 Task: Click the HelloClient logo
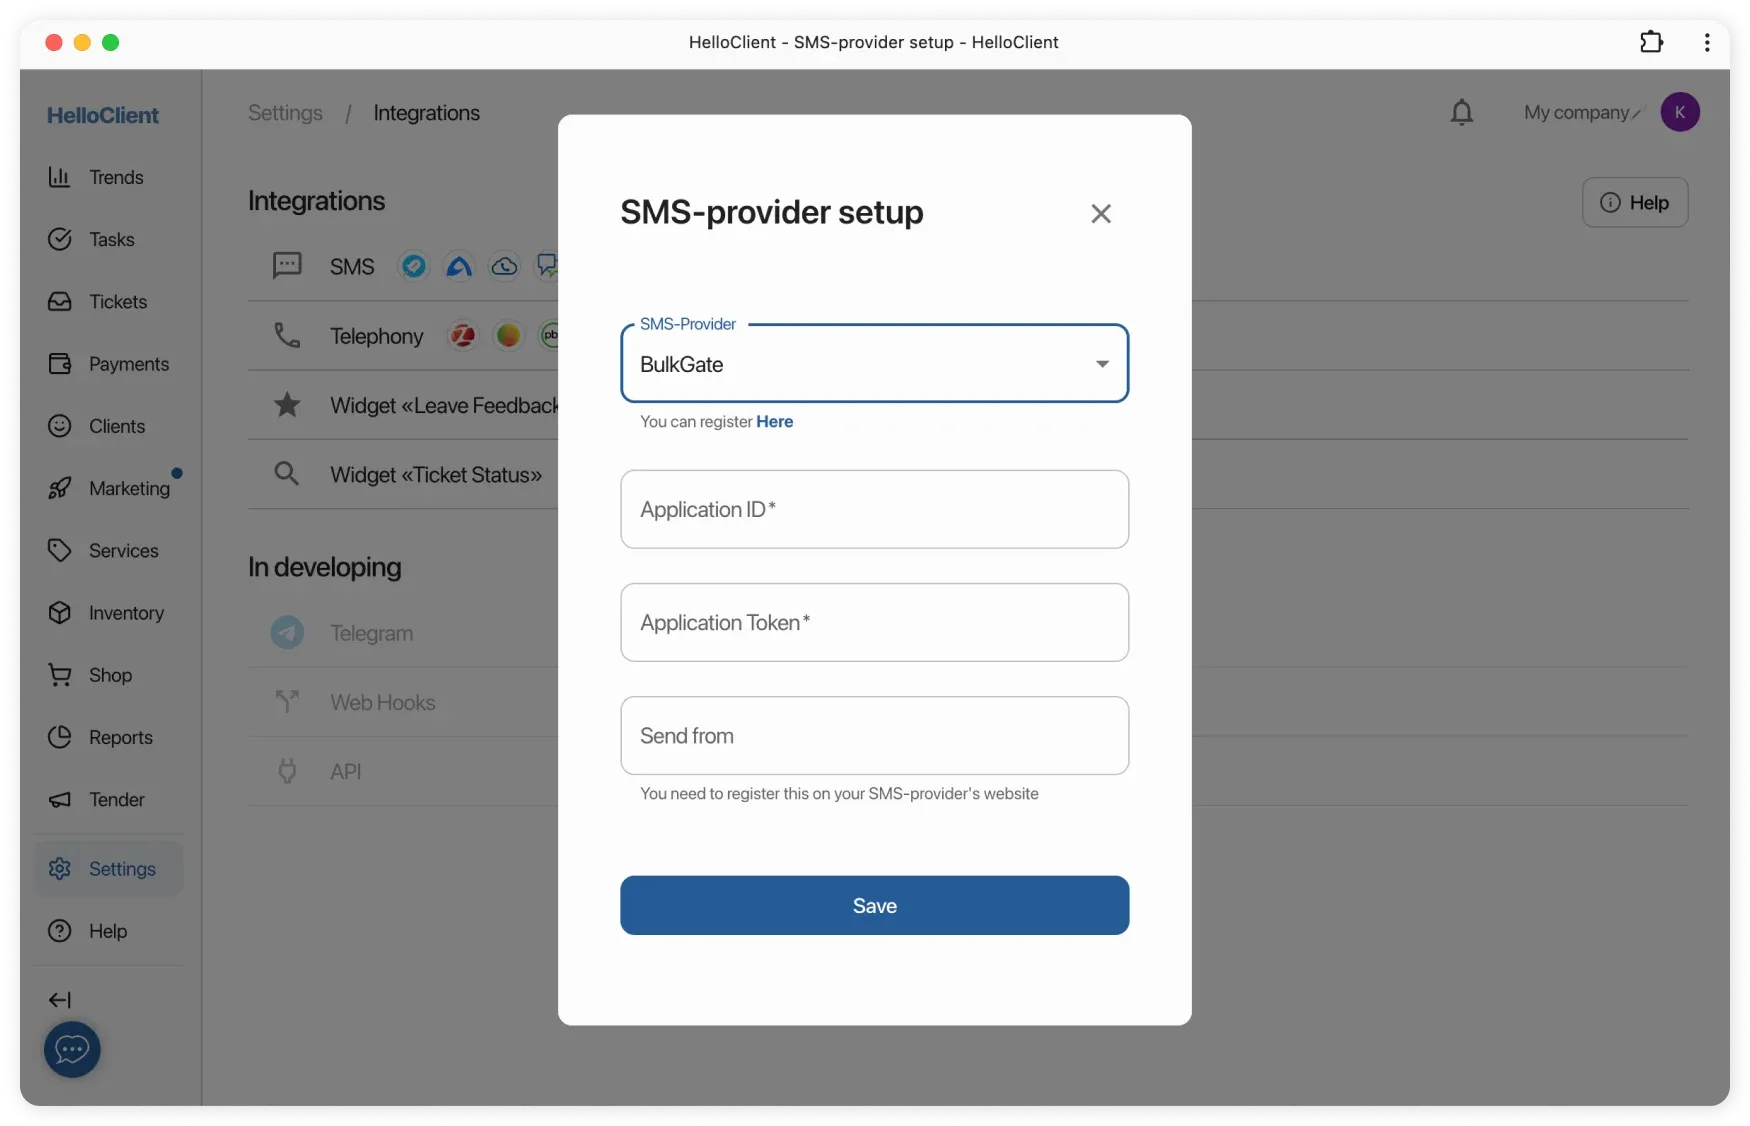tap(102, 115)
